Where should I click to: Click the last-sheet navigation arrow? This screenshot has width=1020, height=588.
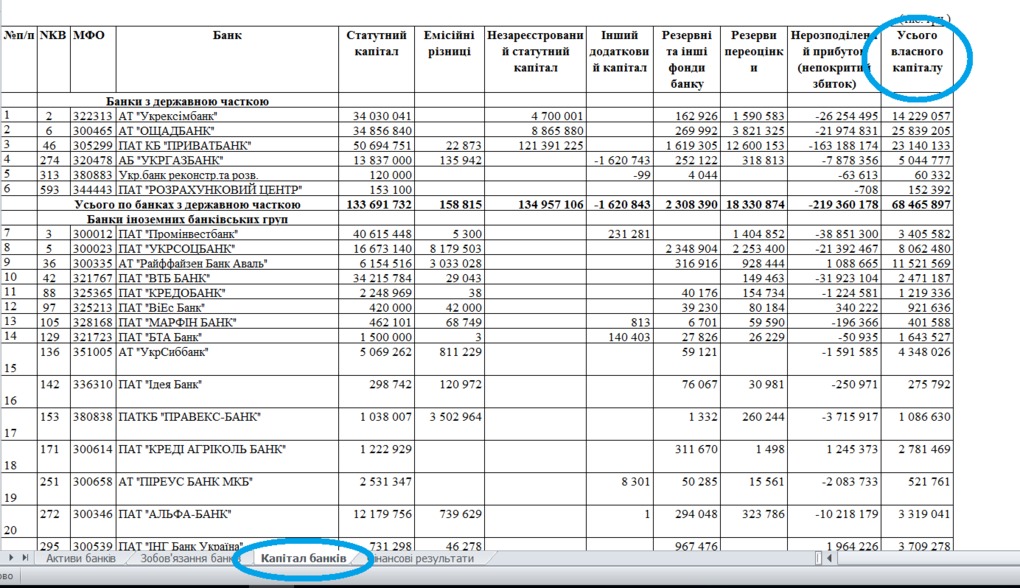coord(25,558)
